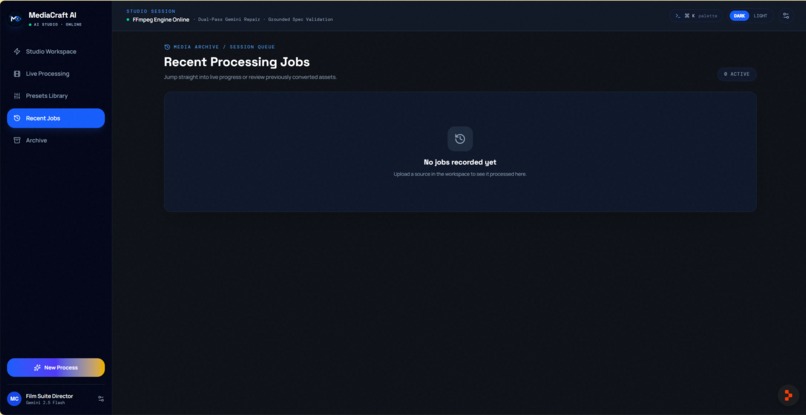This screenshot has height=415, width=806.
Task: Open the command palette button
Action: 696,16
